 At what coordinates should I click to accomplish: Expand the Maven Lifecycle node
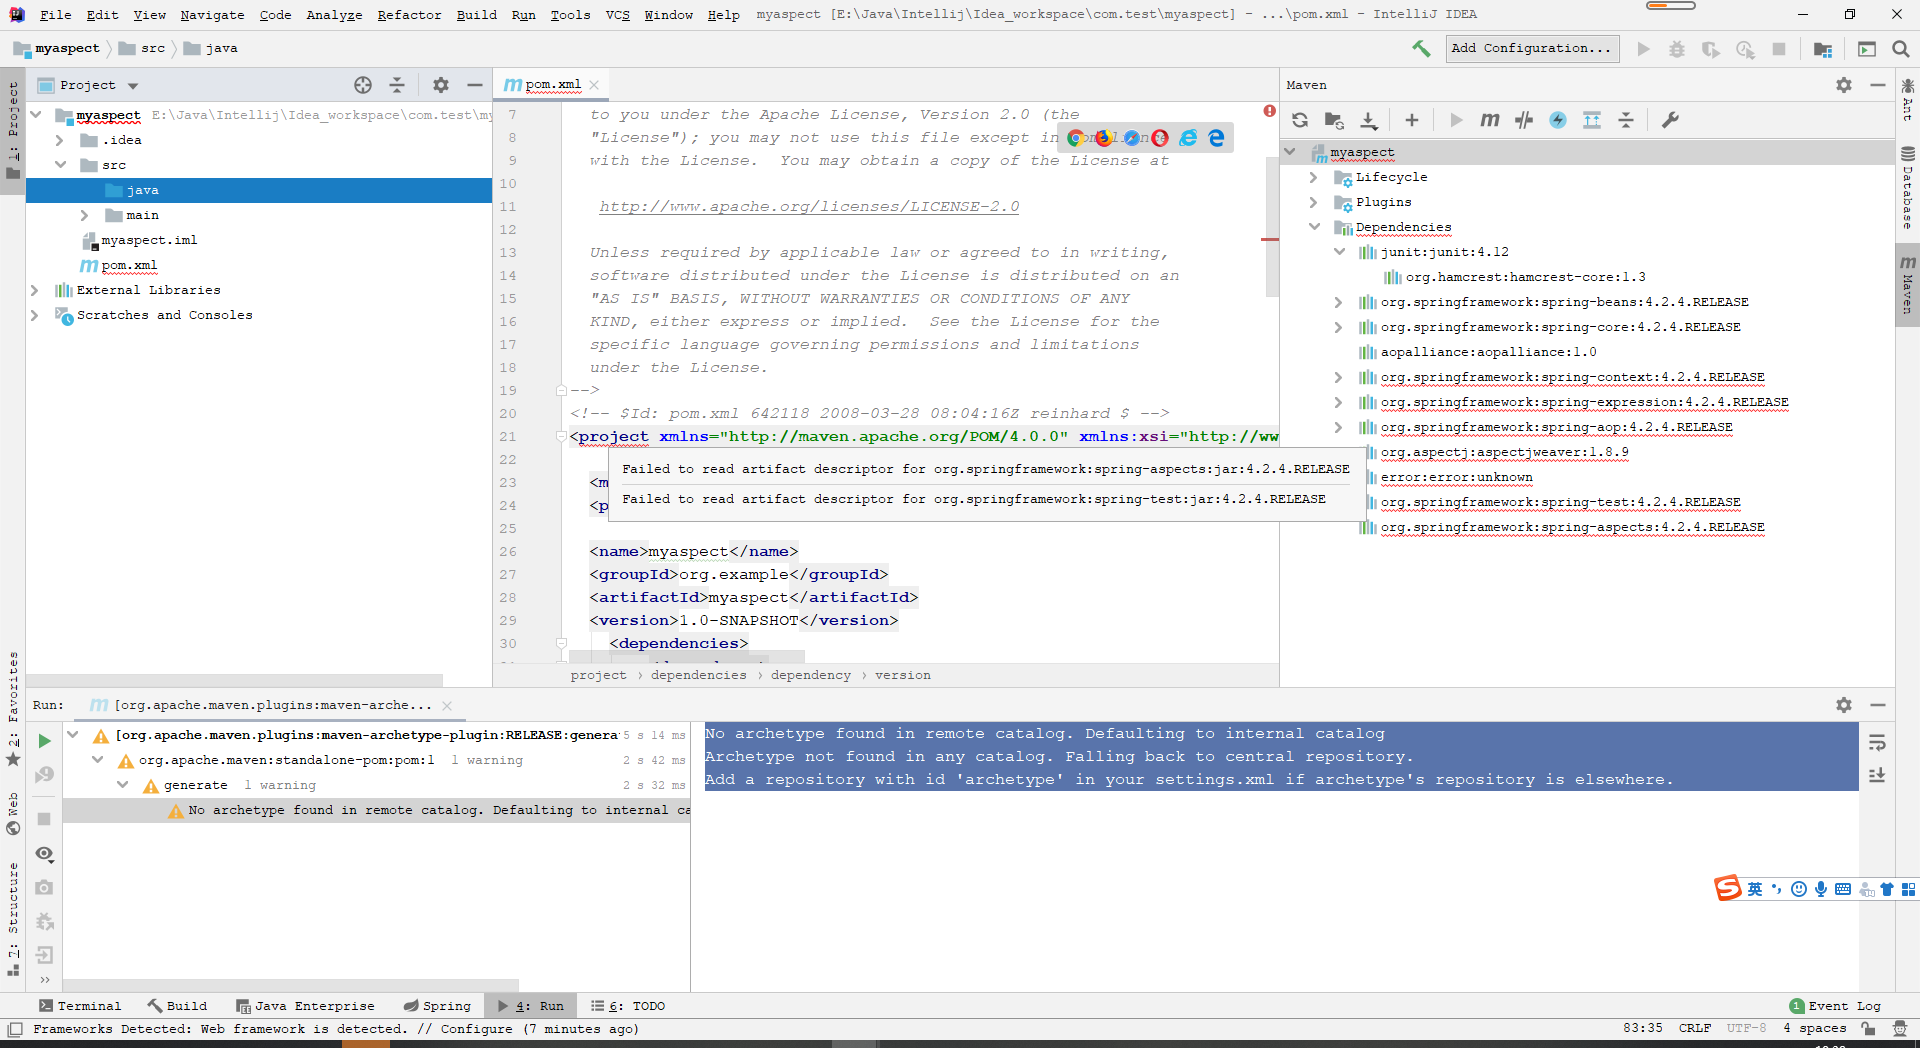(x=1314, y=177)
